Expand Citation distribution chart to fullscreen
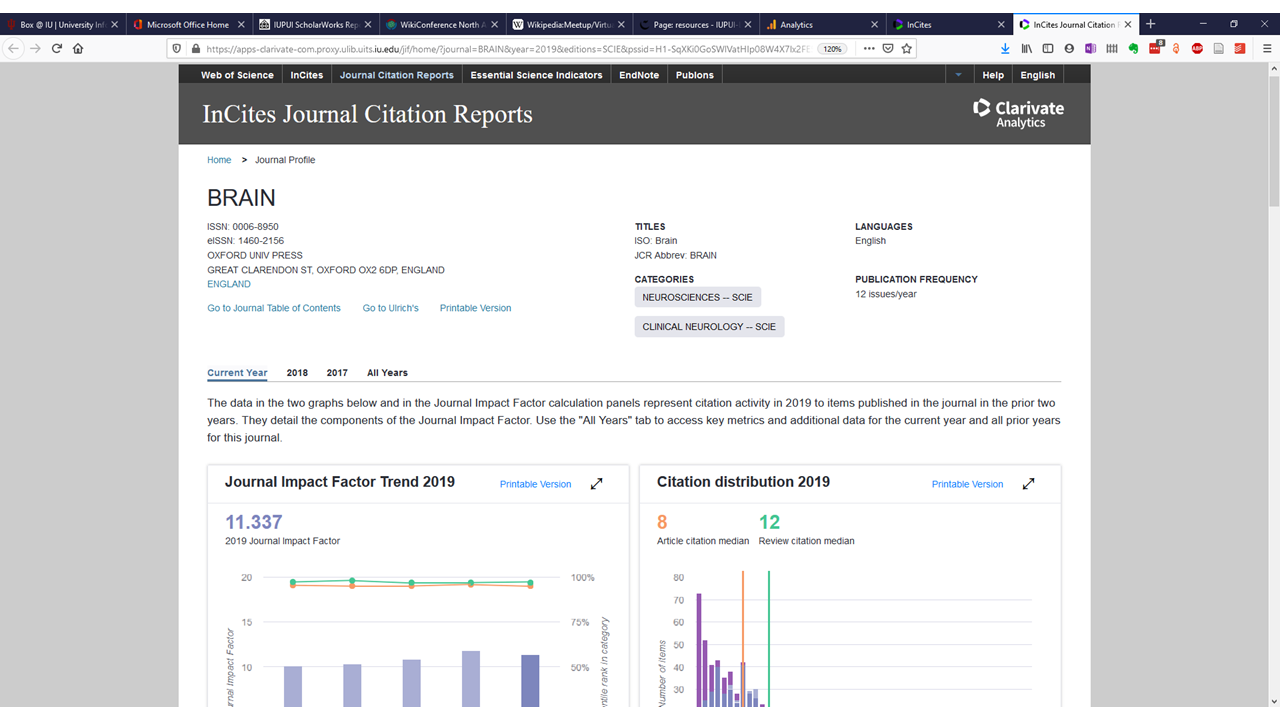1280x720 pixels. 1028,484
